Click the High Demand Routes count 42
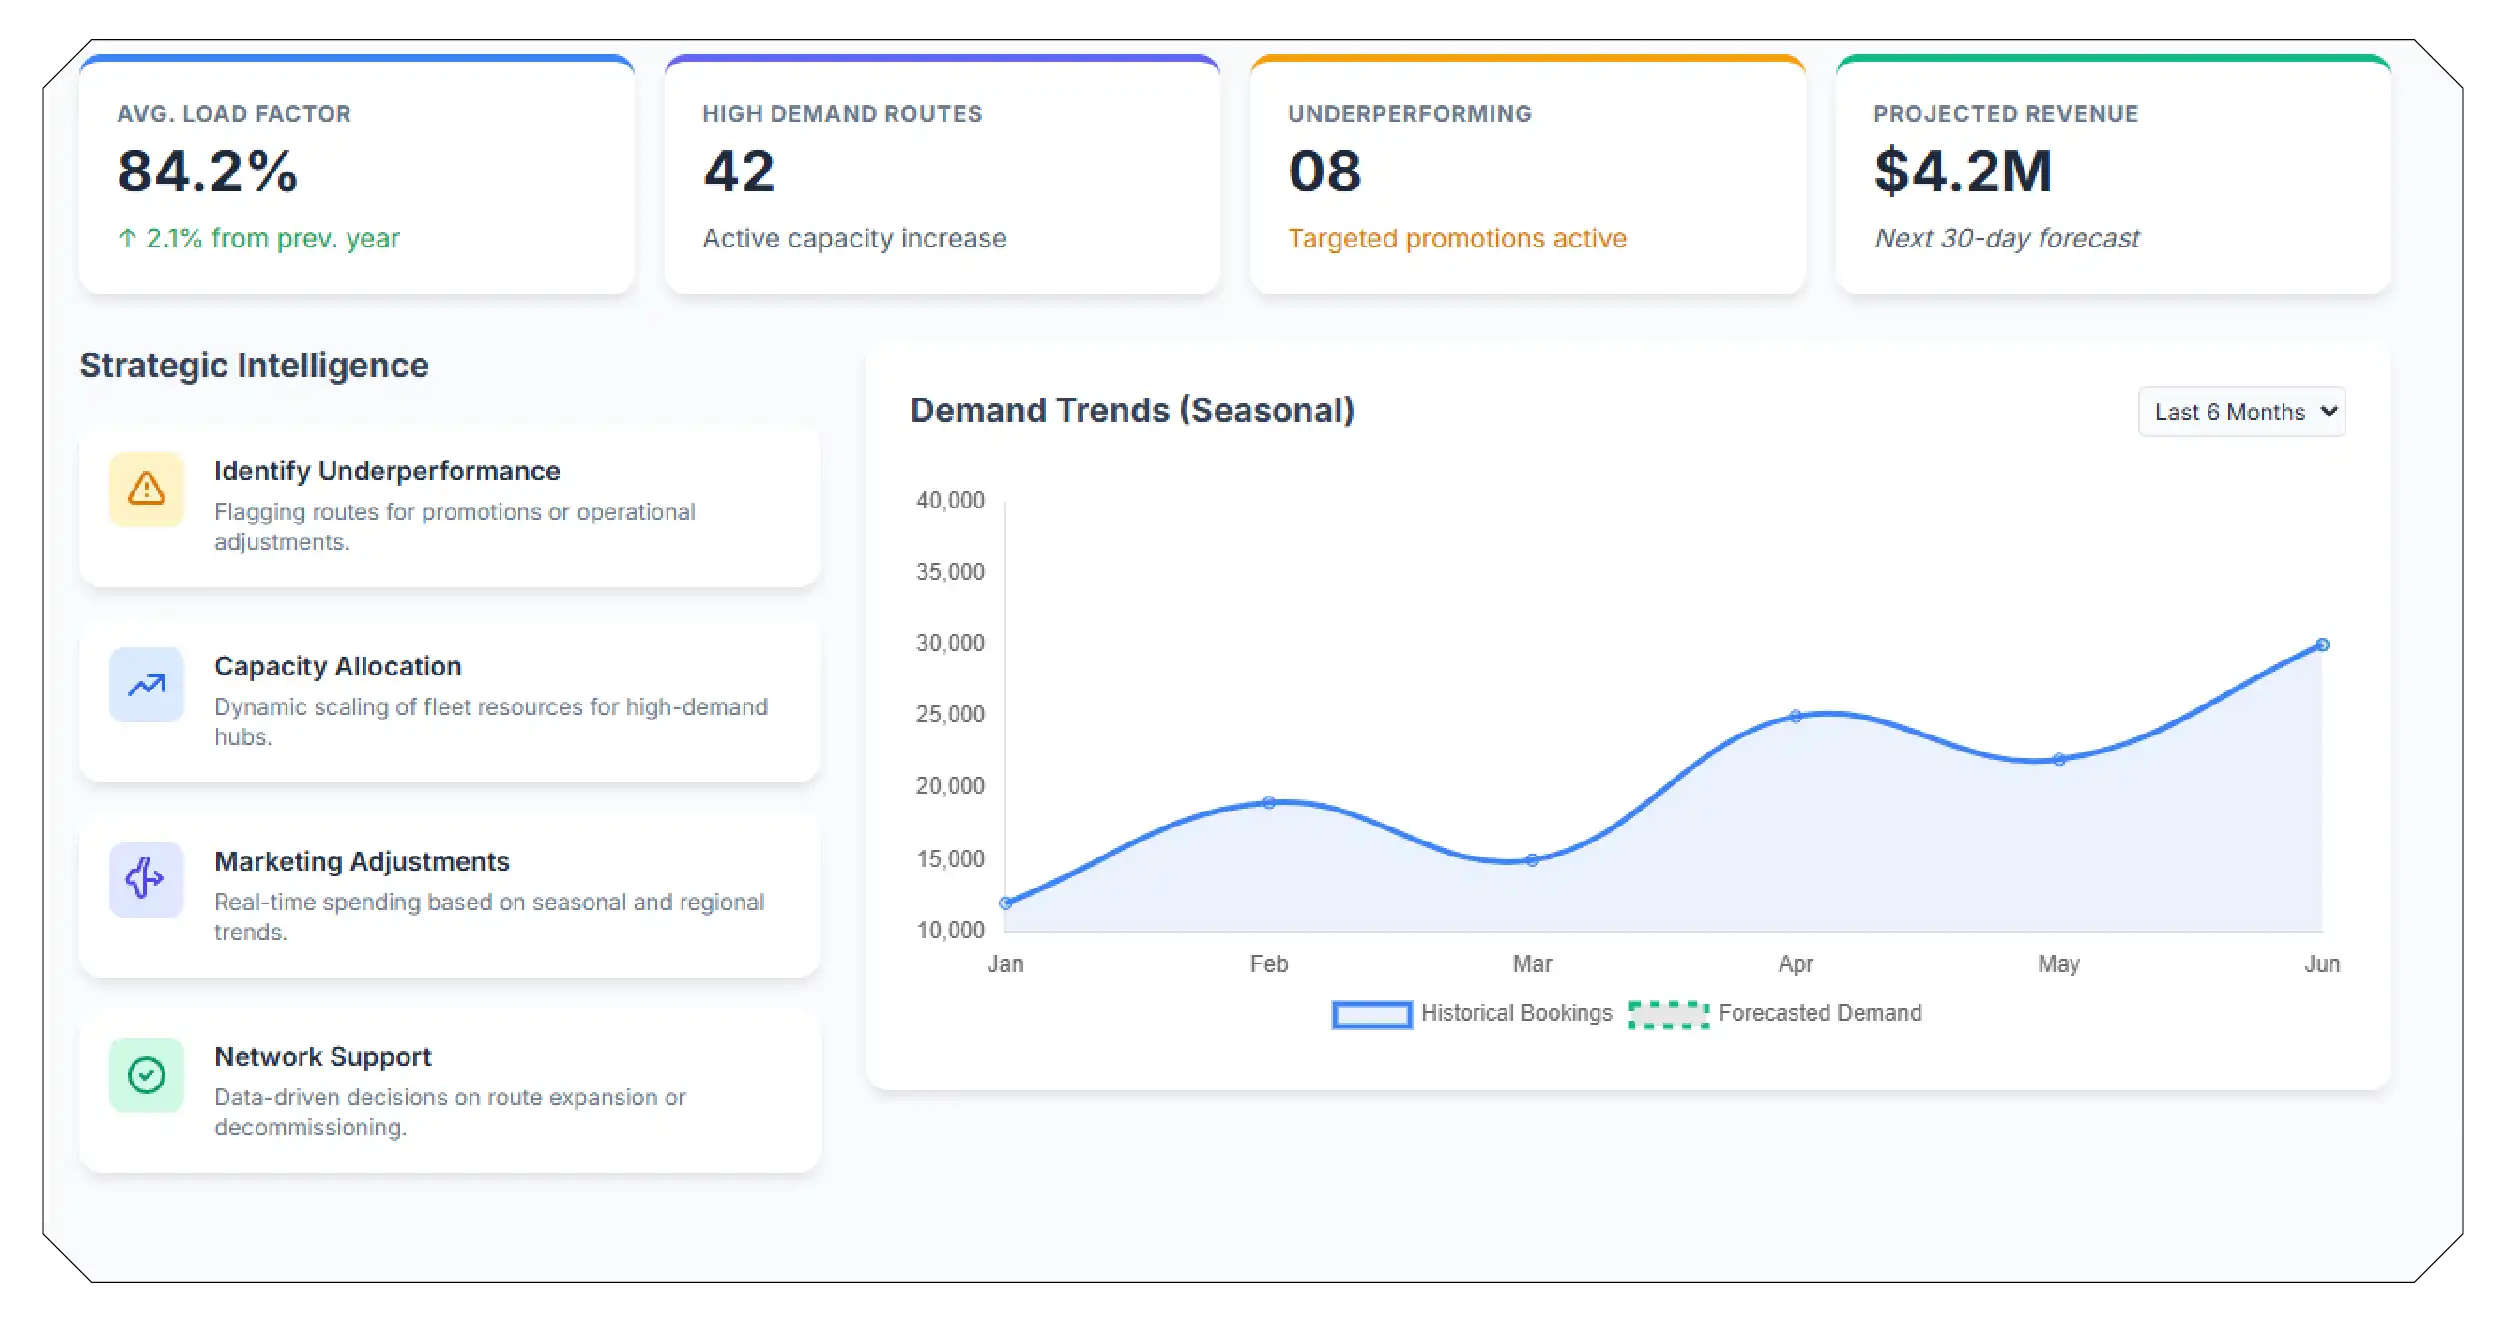 (738, 170)
